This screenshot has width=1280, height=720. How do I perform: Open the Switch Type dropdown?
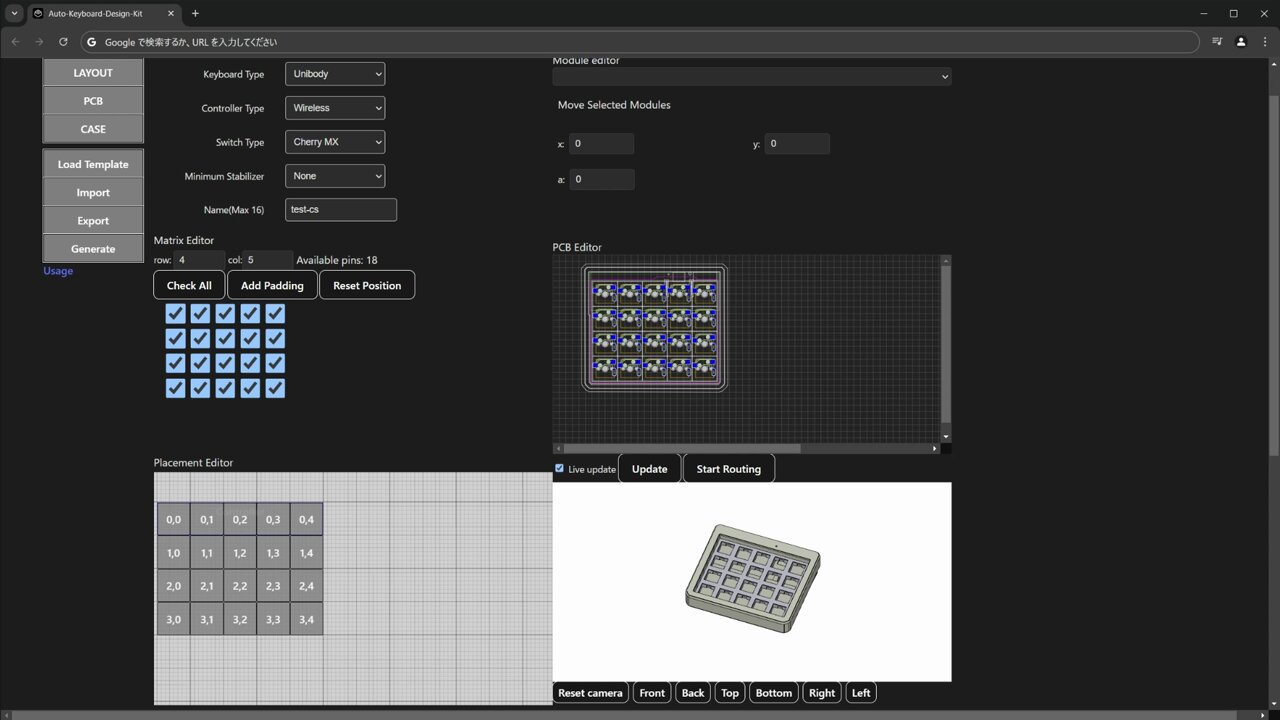tap(335, 142)
